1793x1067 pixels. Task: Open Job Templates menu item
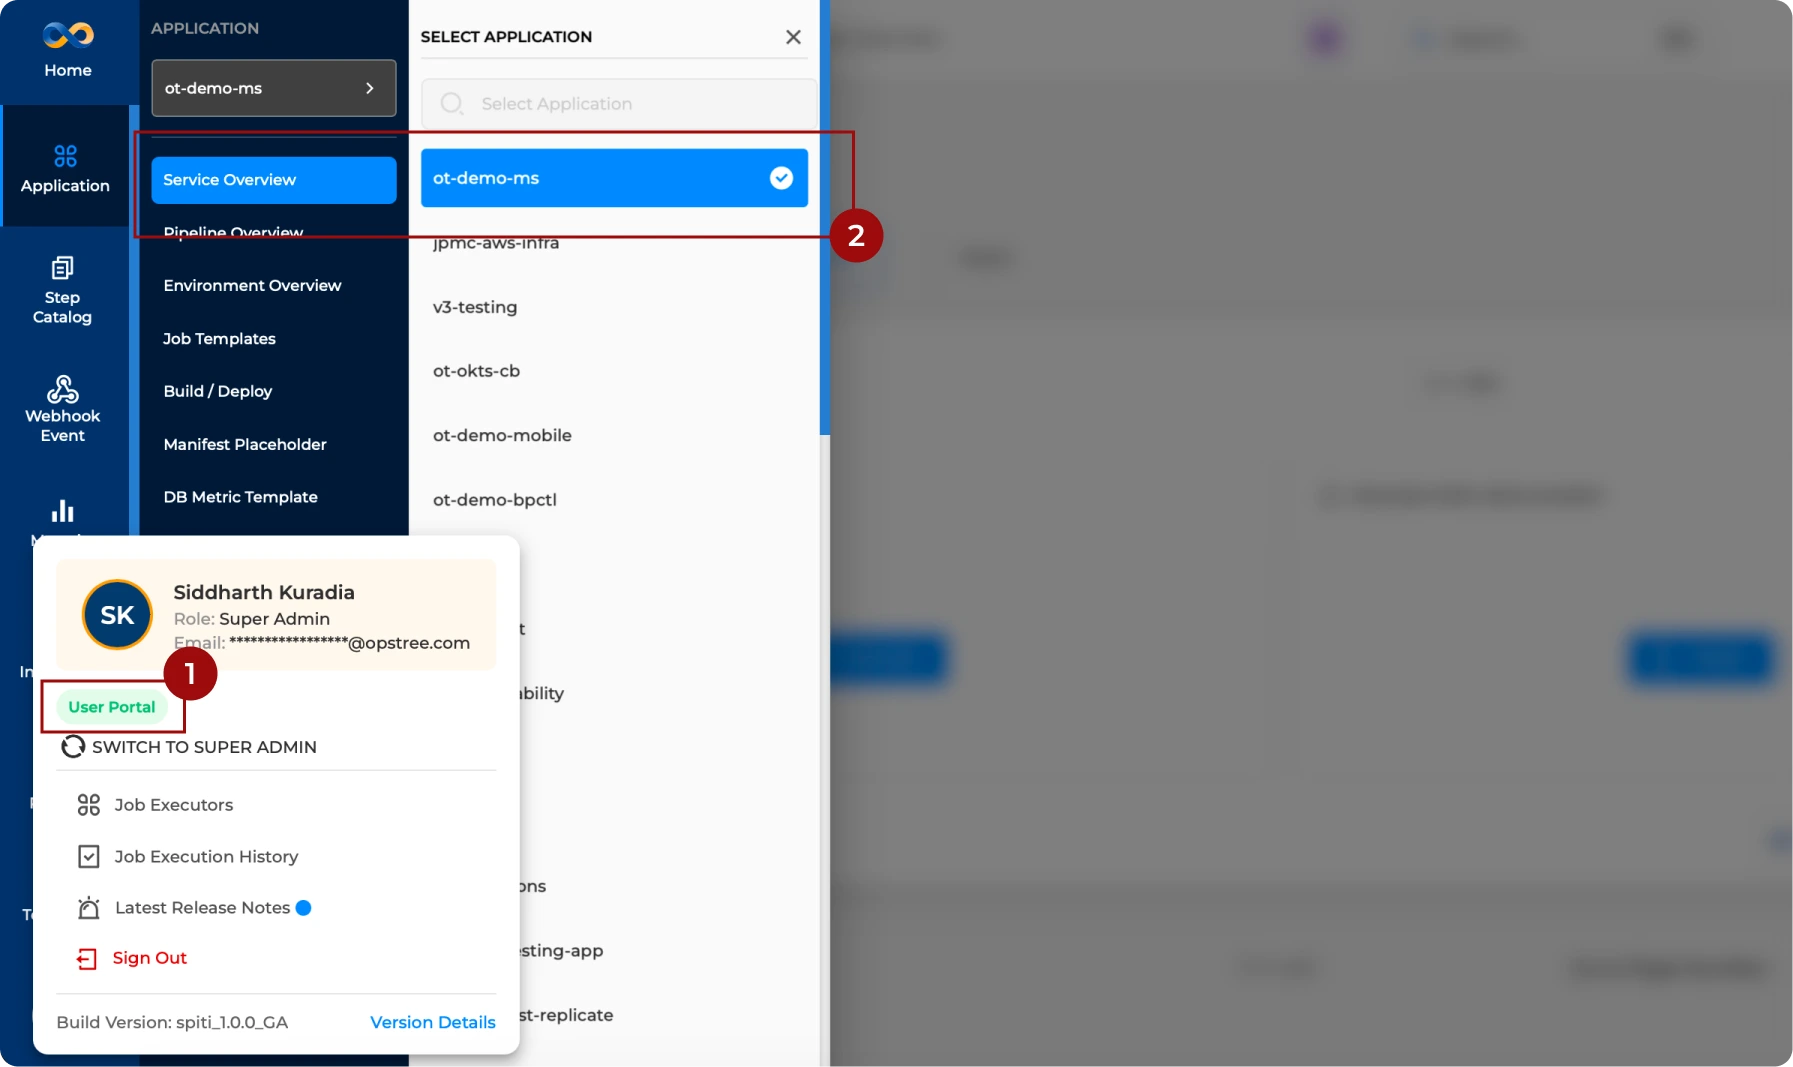point(219,339)
